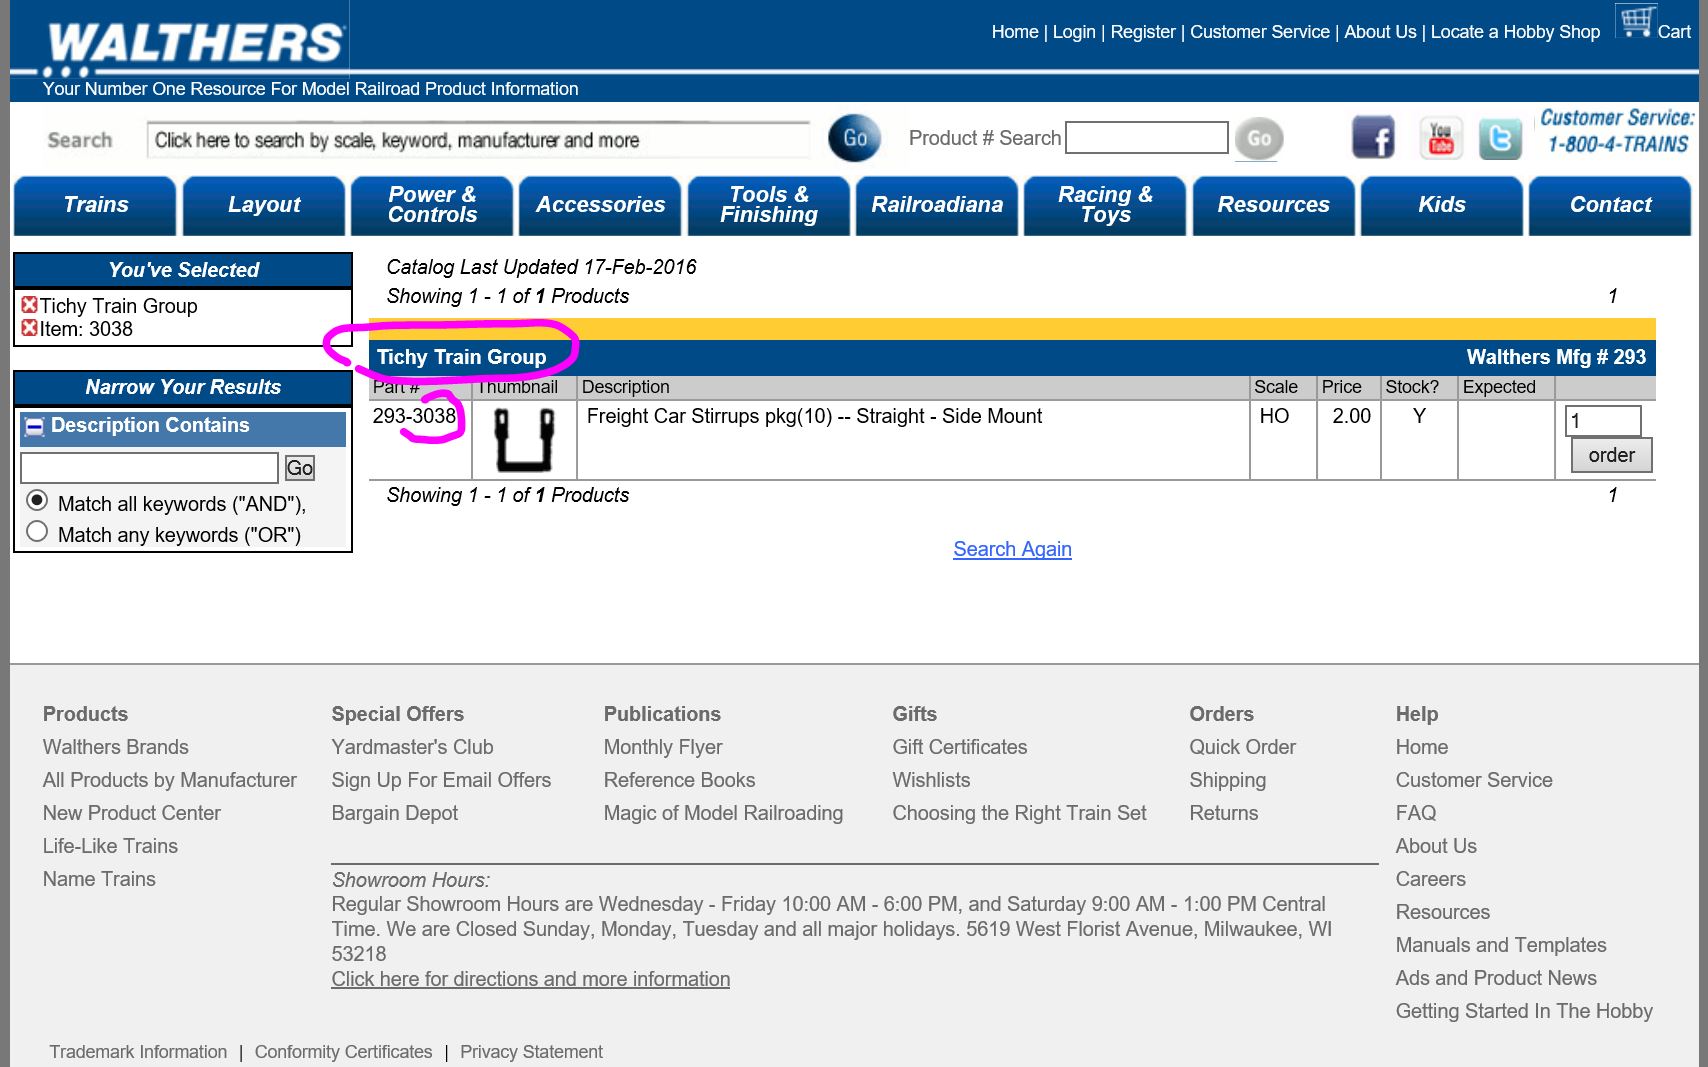The height and width of the screenshot is (1067, 1708).
Task: Open Privacy Statement link
Action: (531, 1052)
